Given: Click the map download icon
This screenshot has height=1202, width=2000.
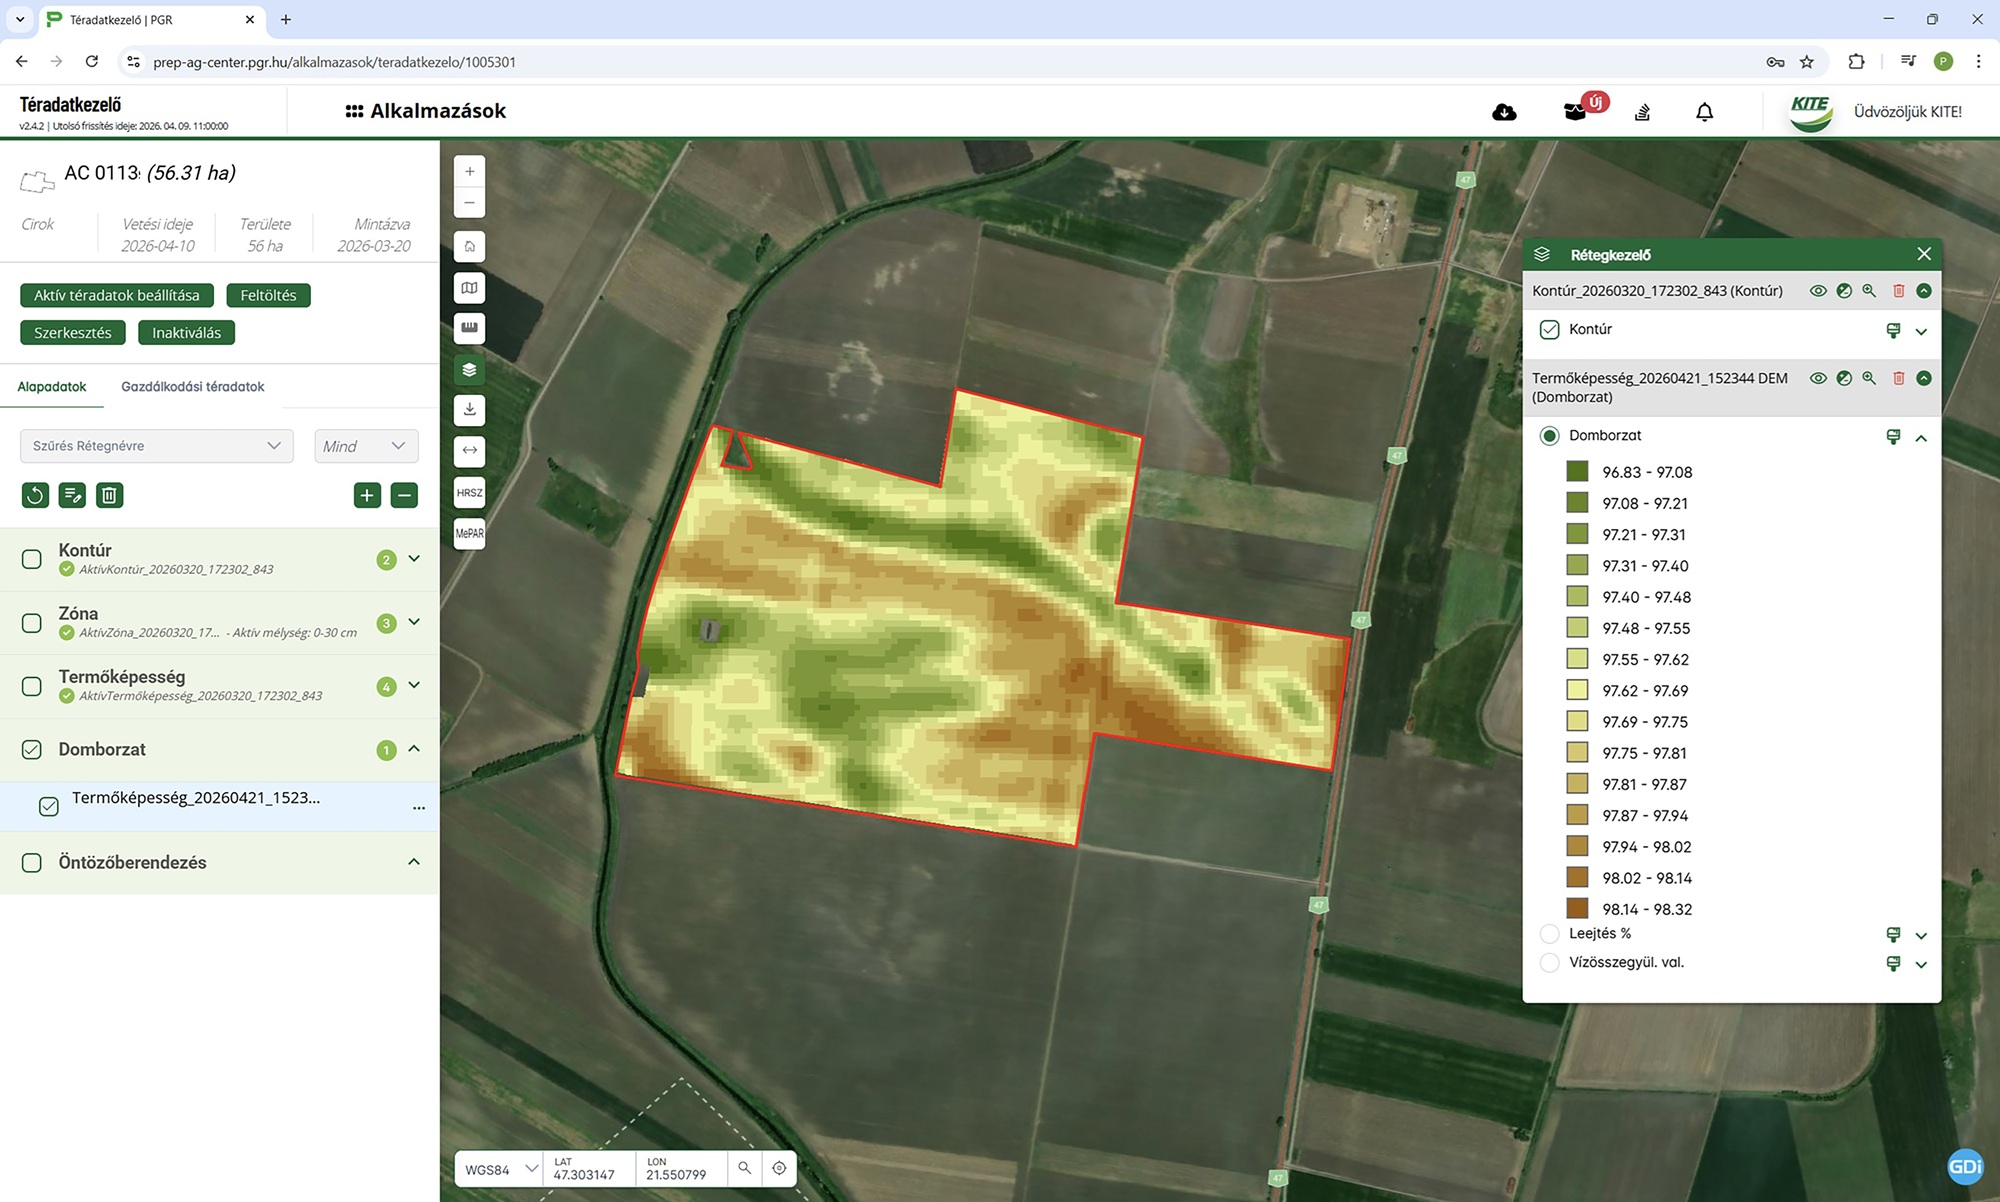Looking at the screenshot, I should (x=469, y=410).
